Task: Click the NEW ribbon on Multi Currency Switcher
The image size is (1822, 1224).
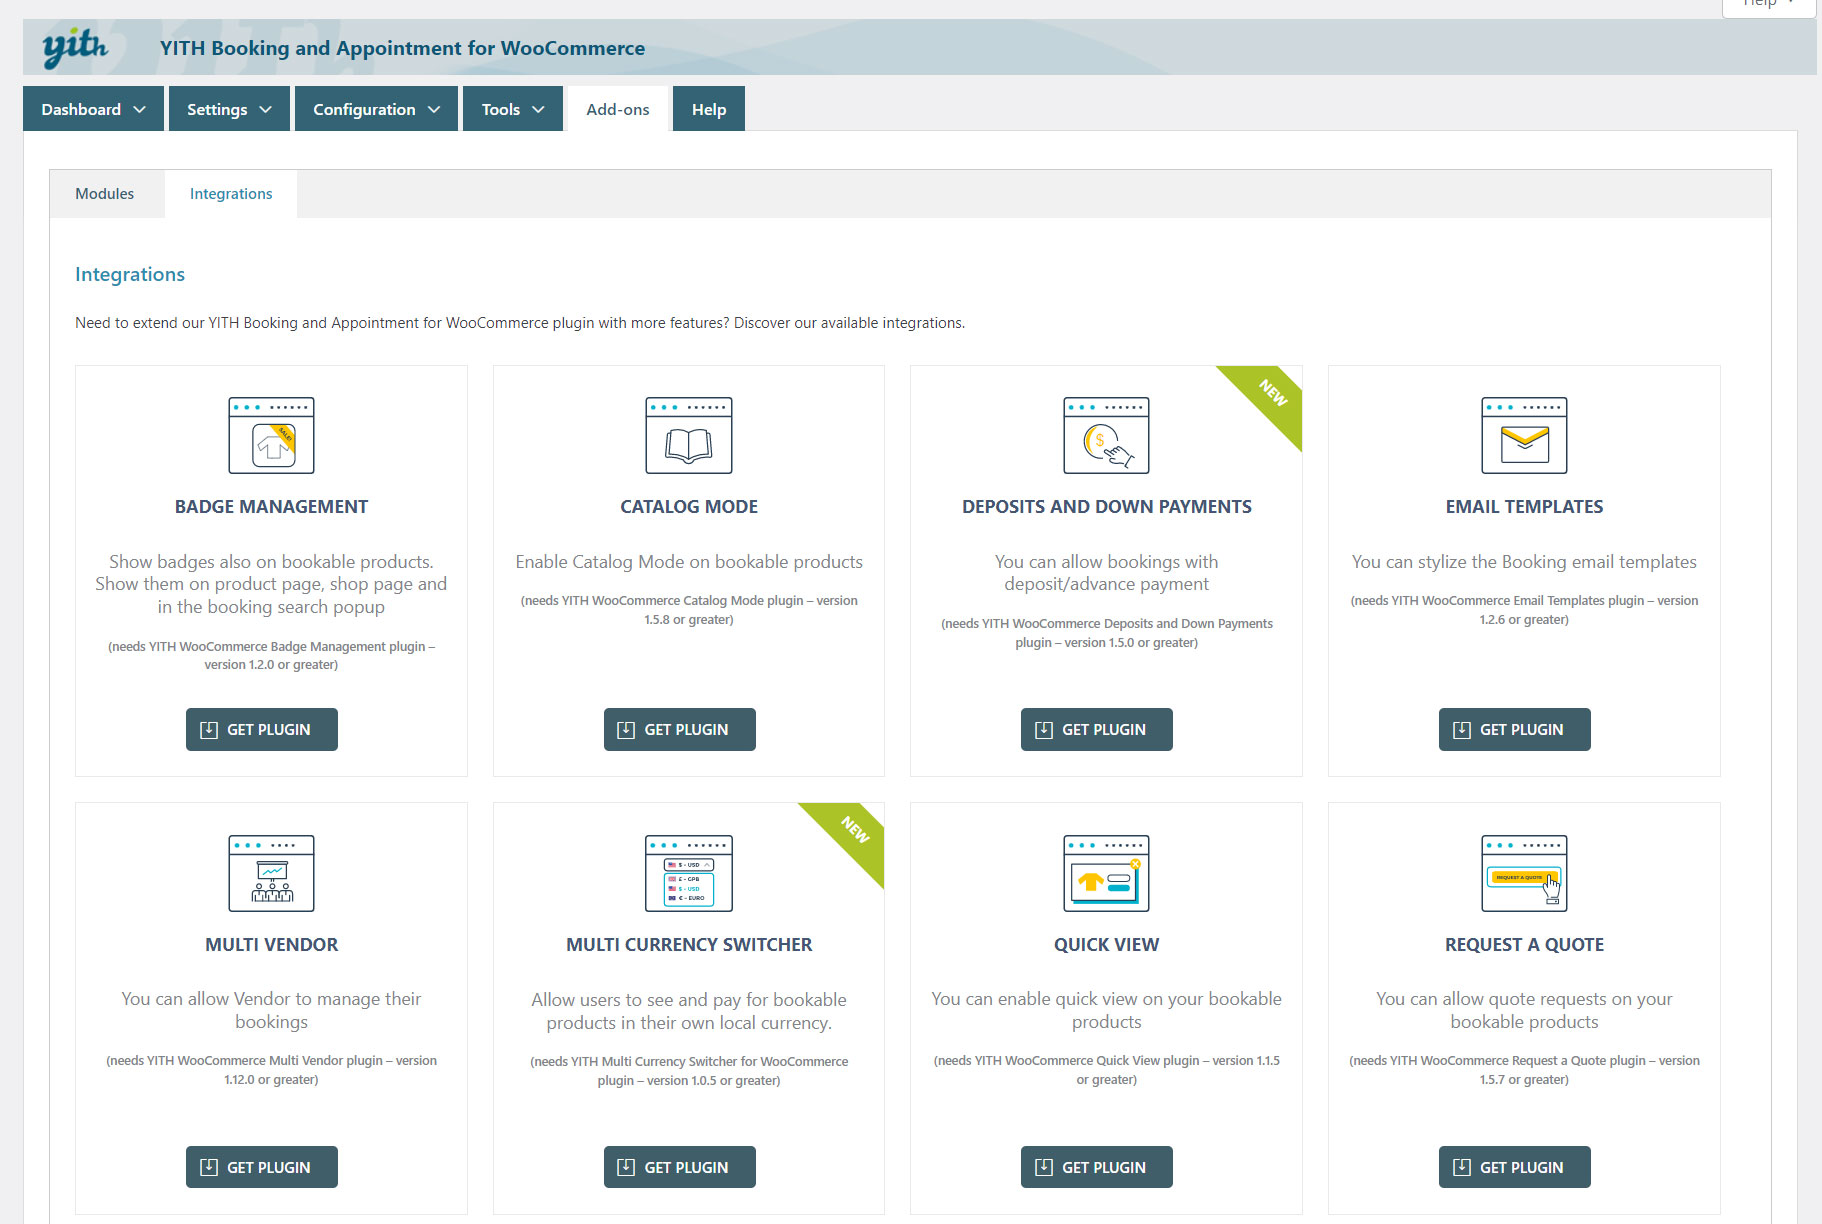Action: click(x=853, y=832)
